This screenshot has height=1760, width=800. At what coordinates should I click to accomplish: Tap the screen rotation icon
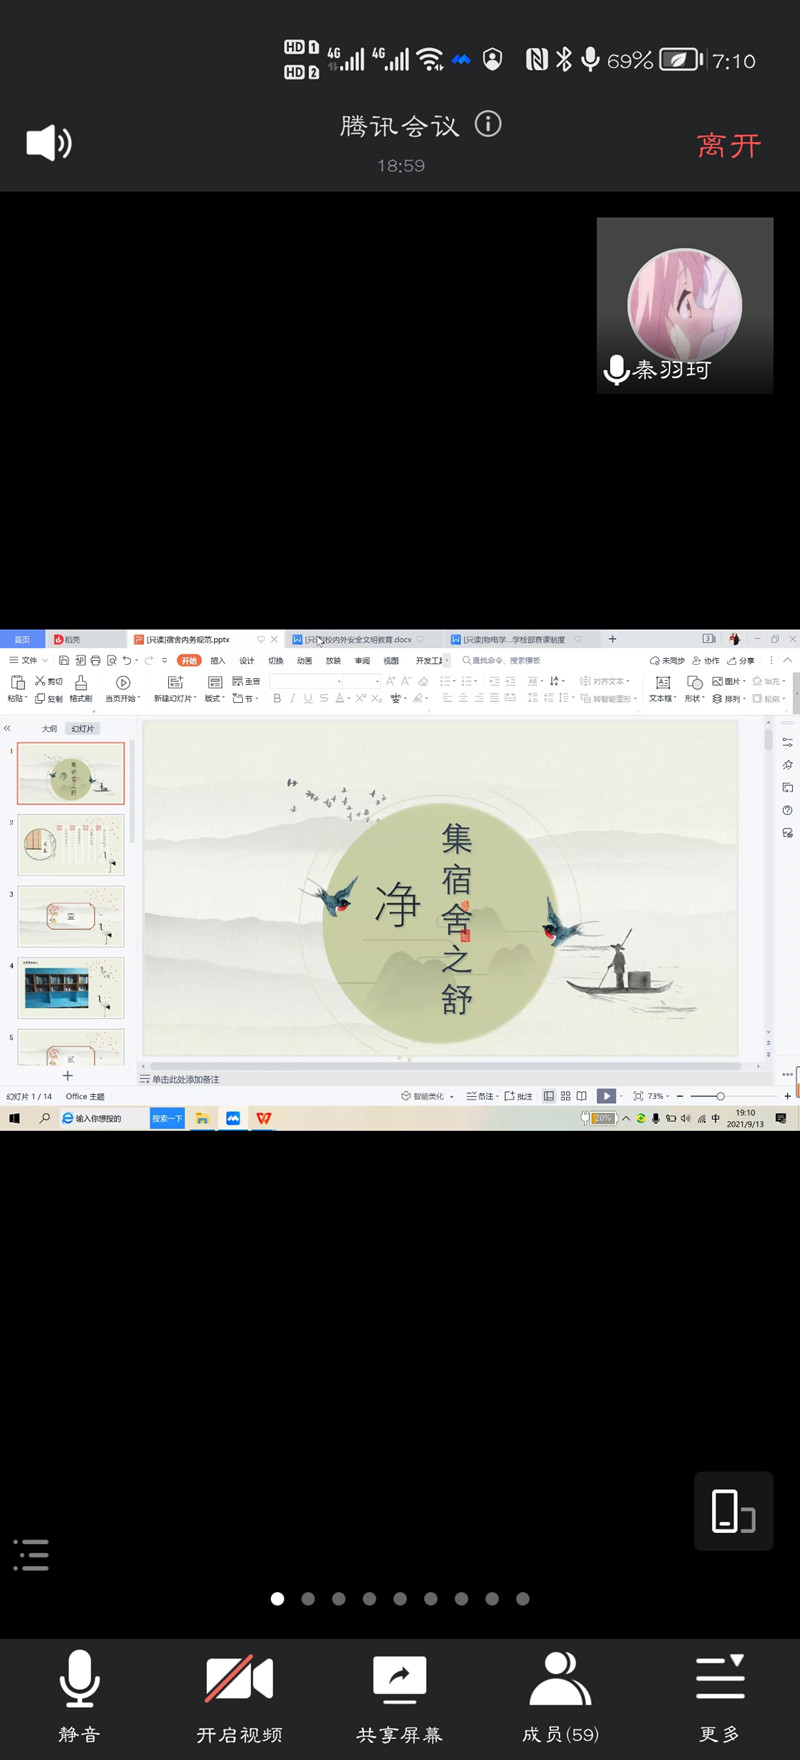(x=733, y=1511)
